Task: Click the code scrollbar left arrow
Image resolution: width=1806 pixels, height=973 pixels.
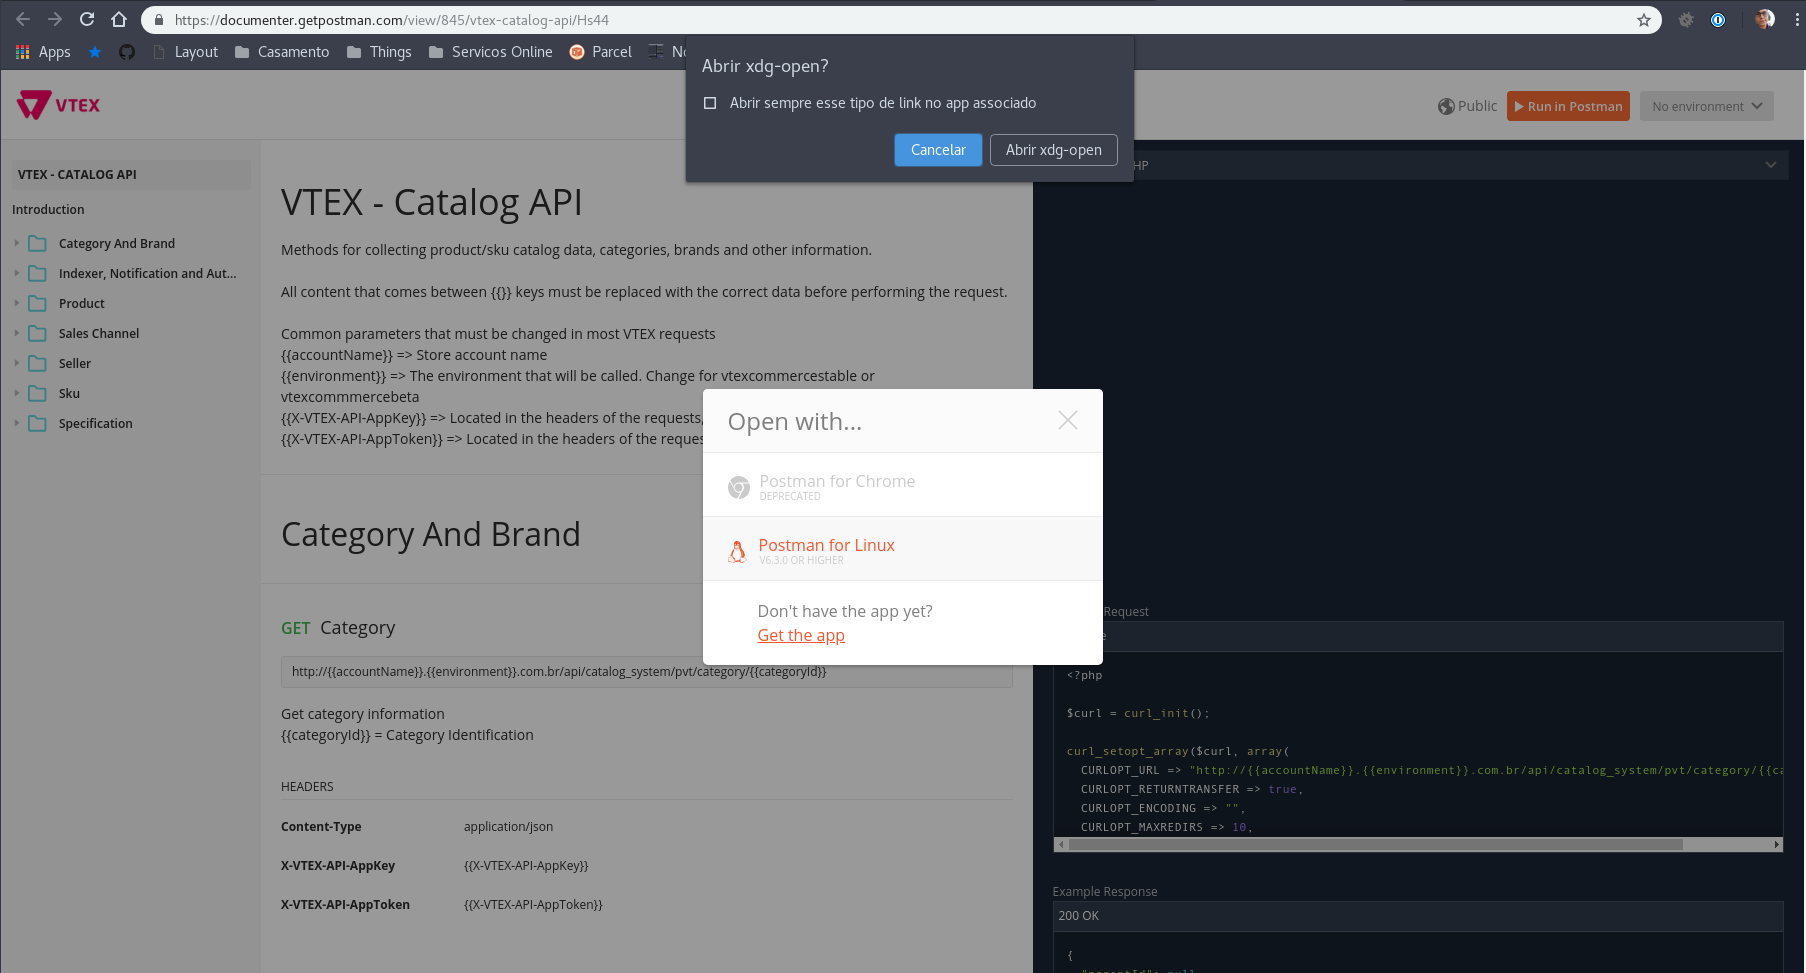Action: click(x=1061, y=845)
